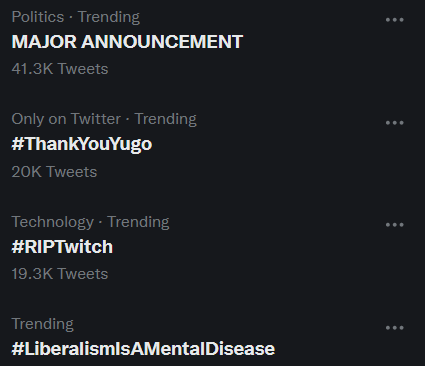Click the Trending label above #LiberalismIsAMentalDisease

43,324
